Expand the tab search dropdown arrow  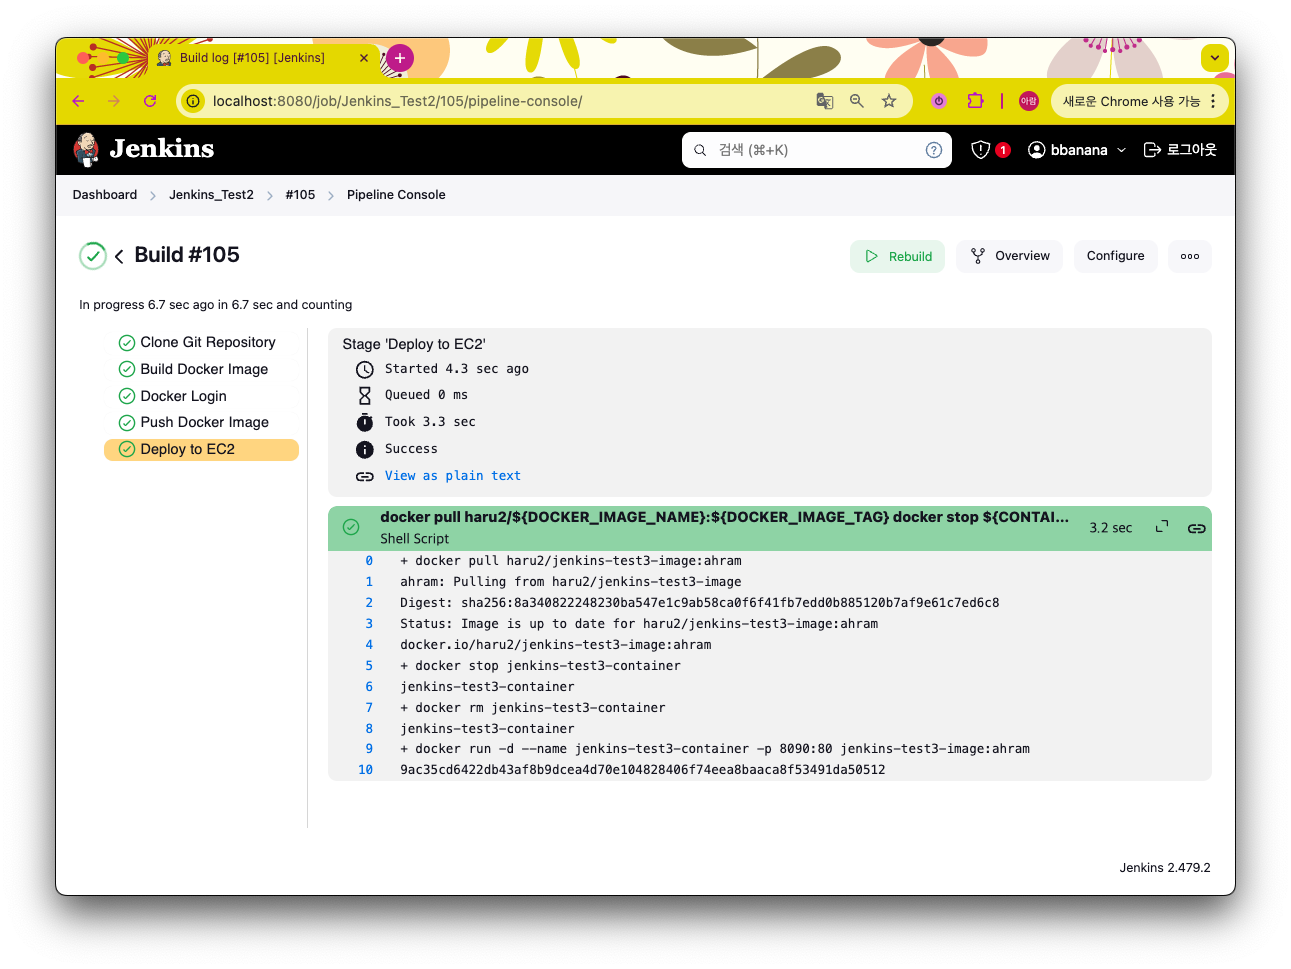1215,58
